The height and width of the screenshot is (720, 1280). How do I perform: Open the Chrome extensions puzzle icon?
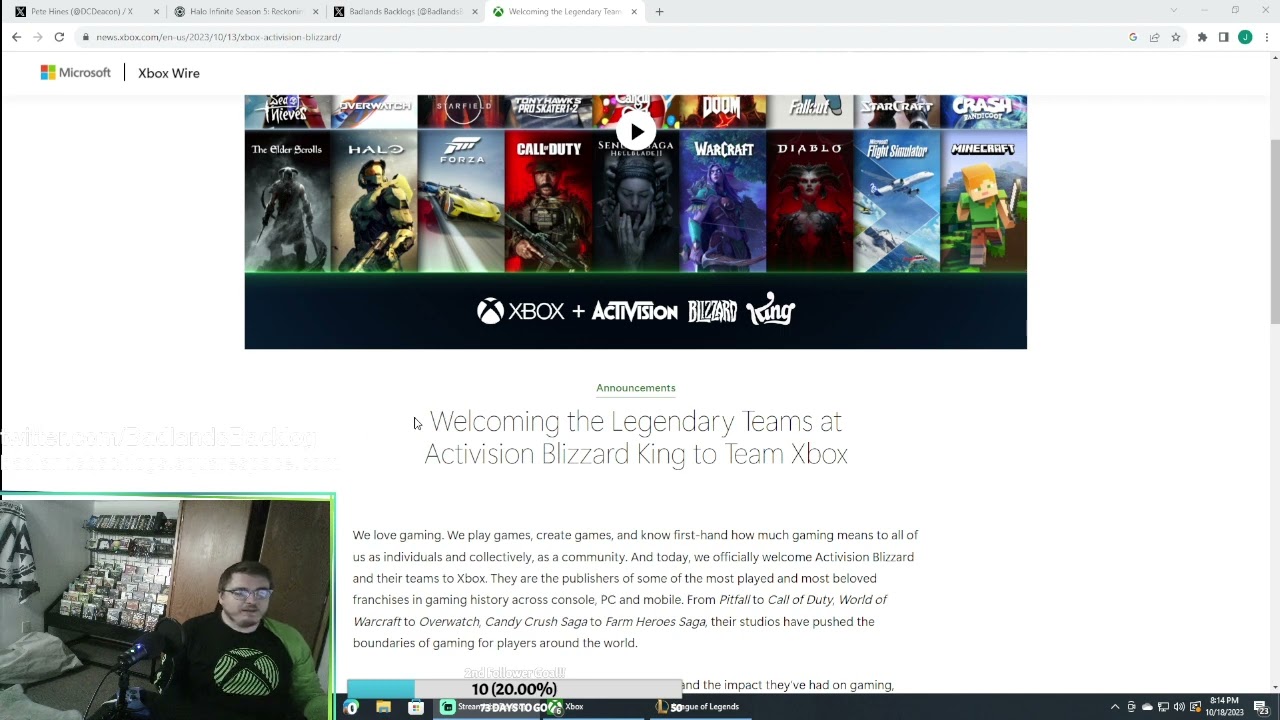[1202, 37]
